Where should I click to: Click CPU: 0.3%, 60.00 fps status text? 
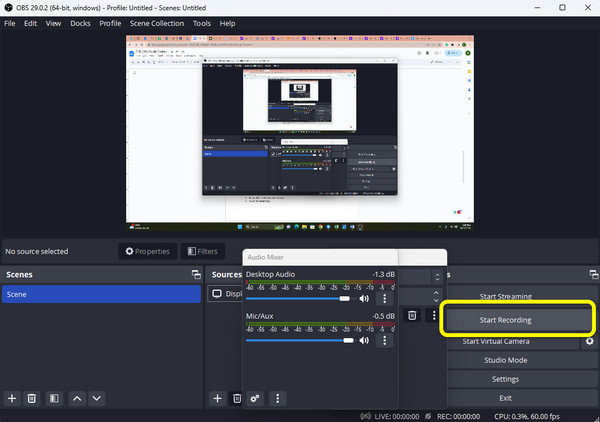527,416
